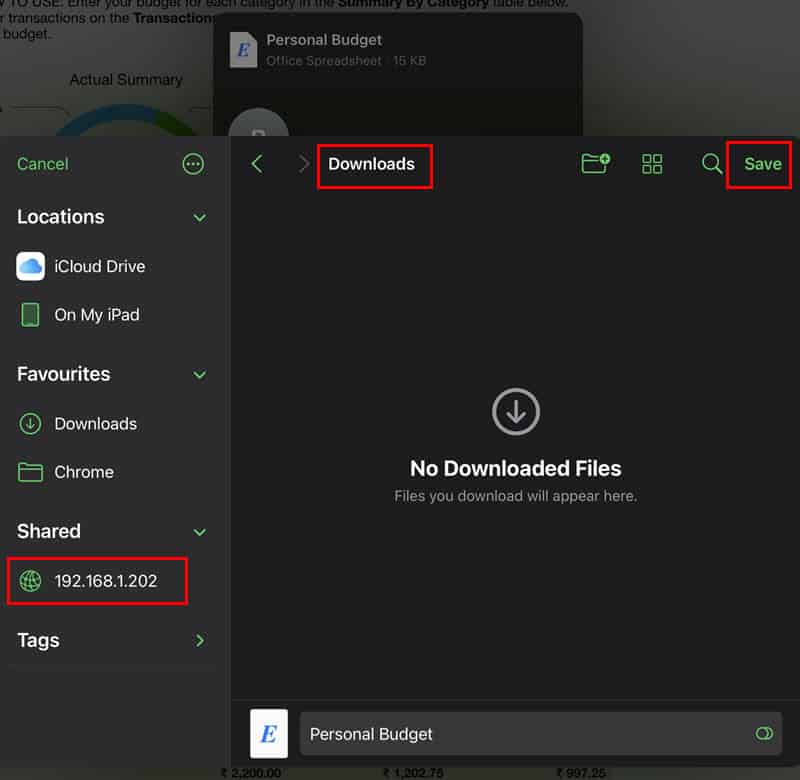Tap the iPad device icon
The height and width of the screenshot is (780, 800).
tap(30, 314)
